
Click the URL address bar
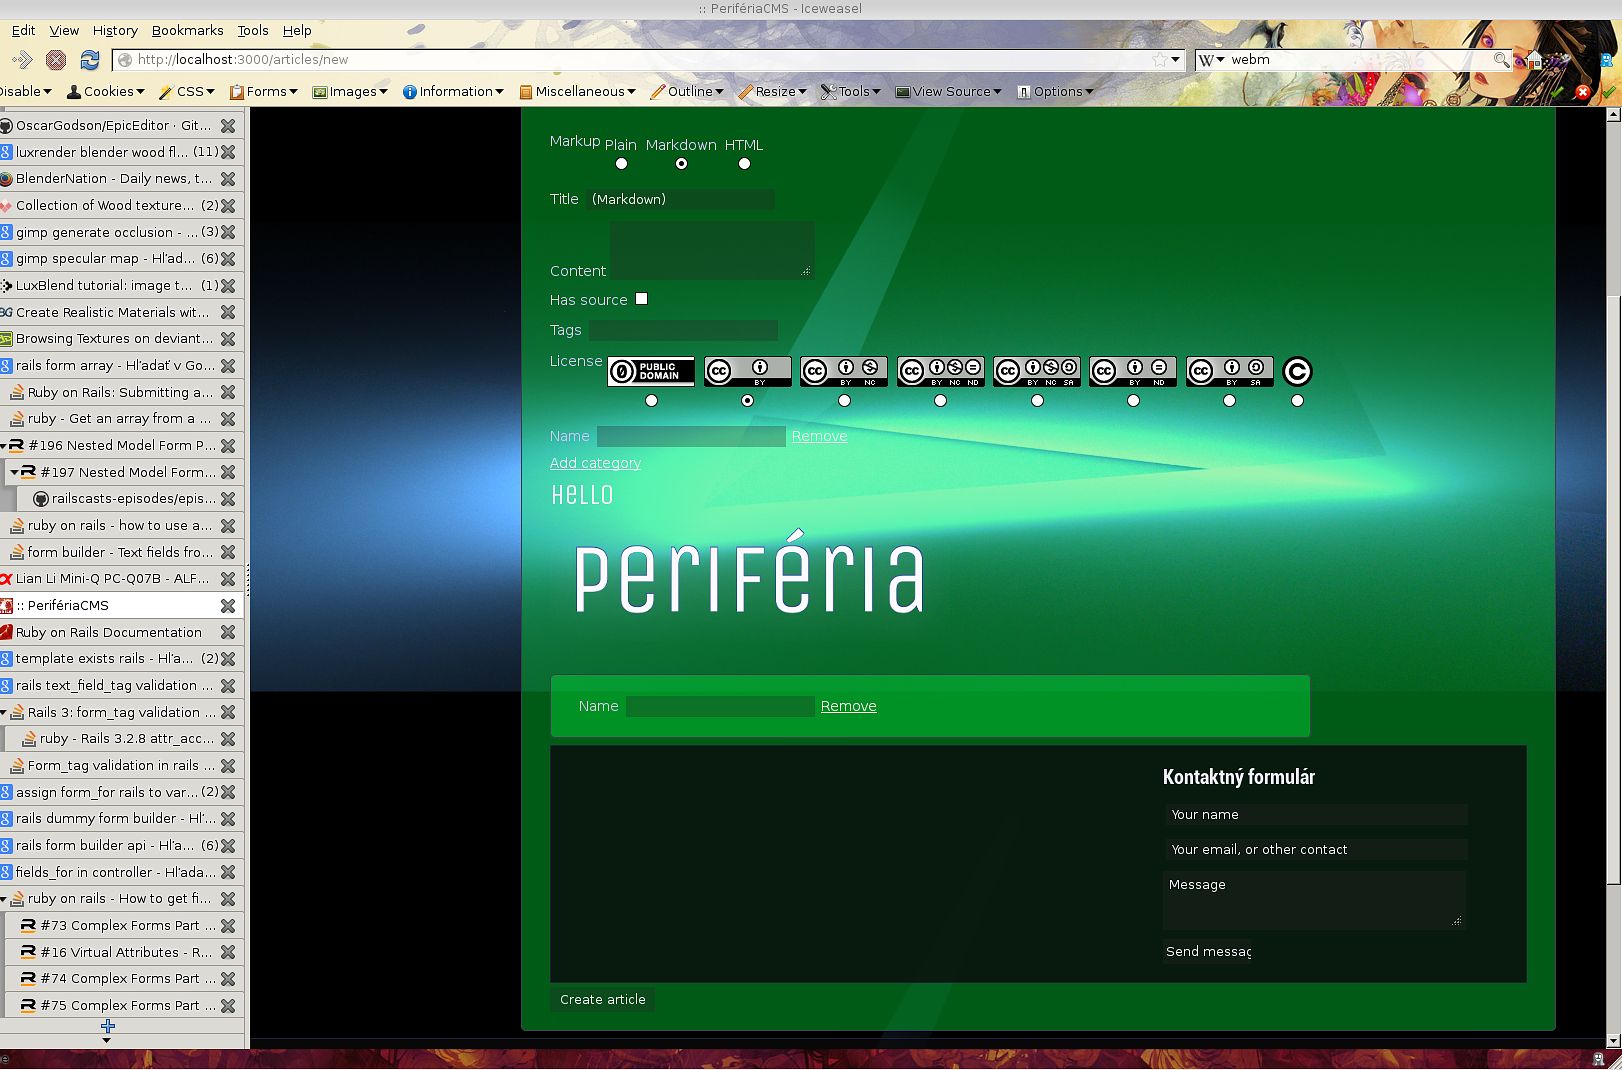point(640,60)
